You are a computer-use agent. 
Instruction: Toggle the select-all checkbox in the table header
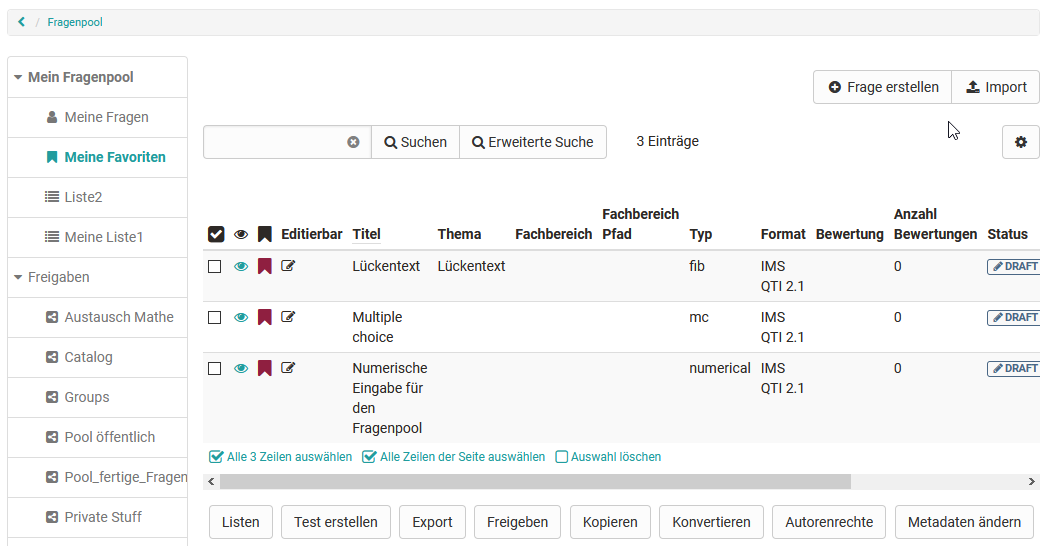click(x=216, y=234)
